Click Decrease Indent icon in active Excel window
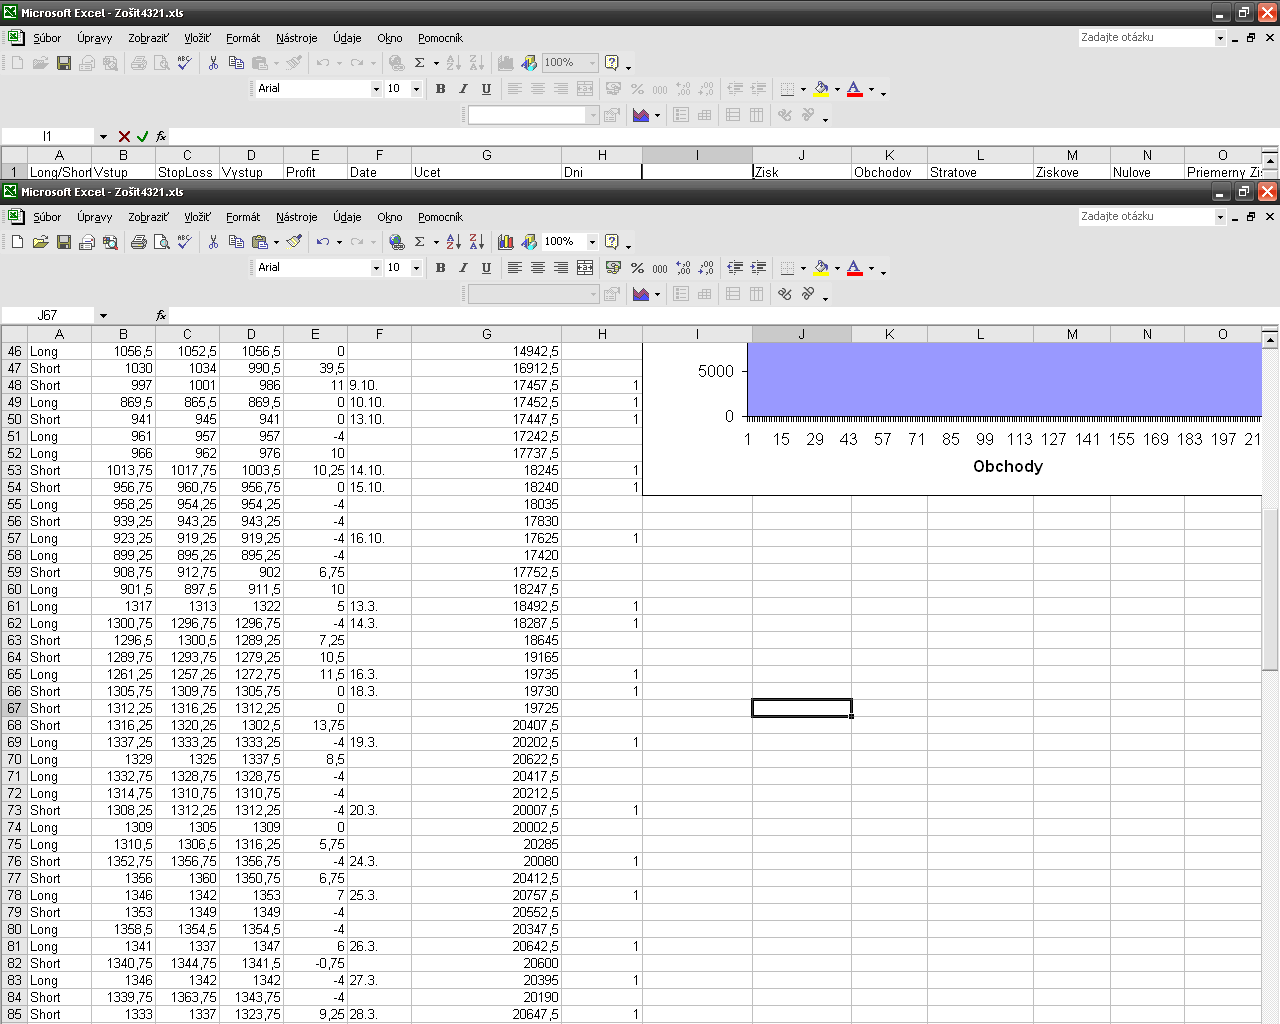The width and height of the screenshot is (1280, 1024). tap(735, 268)
